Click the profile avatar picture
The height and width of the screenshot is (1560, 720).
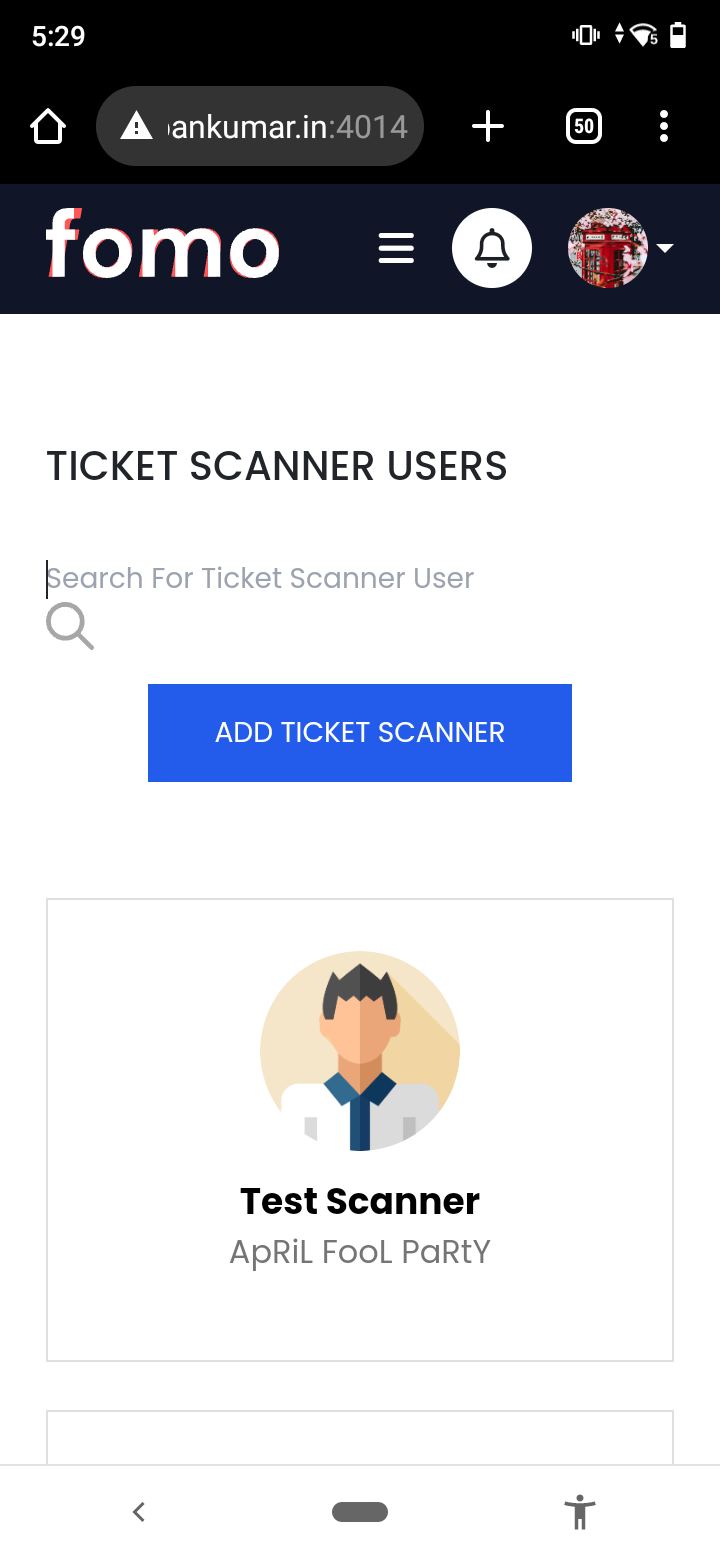click(607, 248)
